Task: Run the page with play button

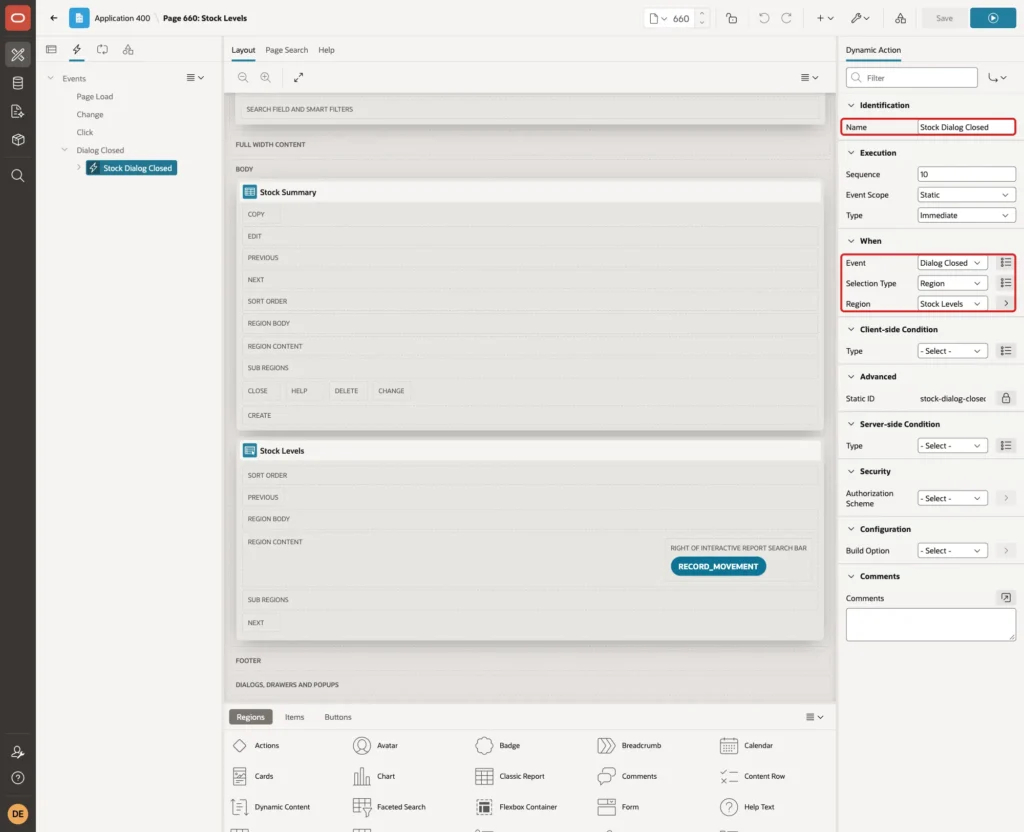Action: [x=993, y=18]
